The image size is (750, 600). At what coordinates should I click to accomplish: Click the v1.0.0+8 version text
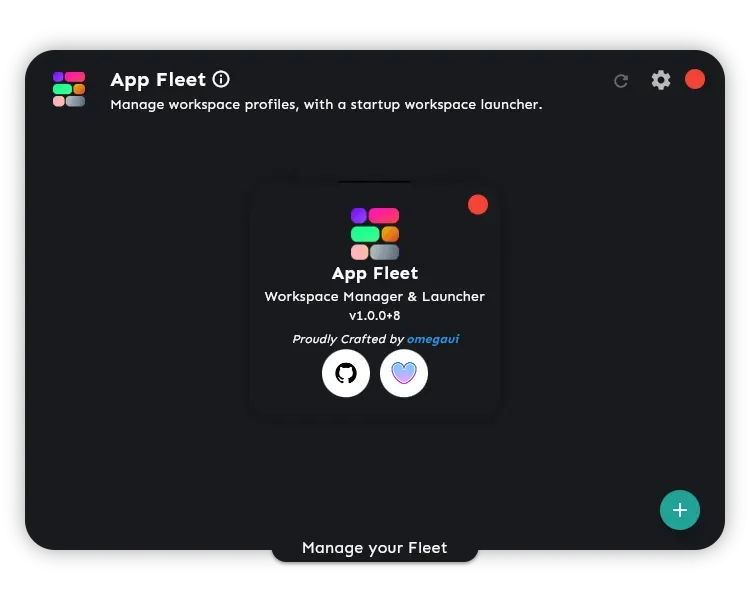375,316
